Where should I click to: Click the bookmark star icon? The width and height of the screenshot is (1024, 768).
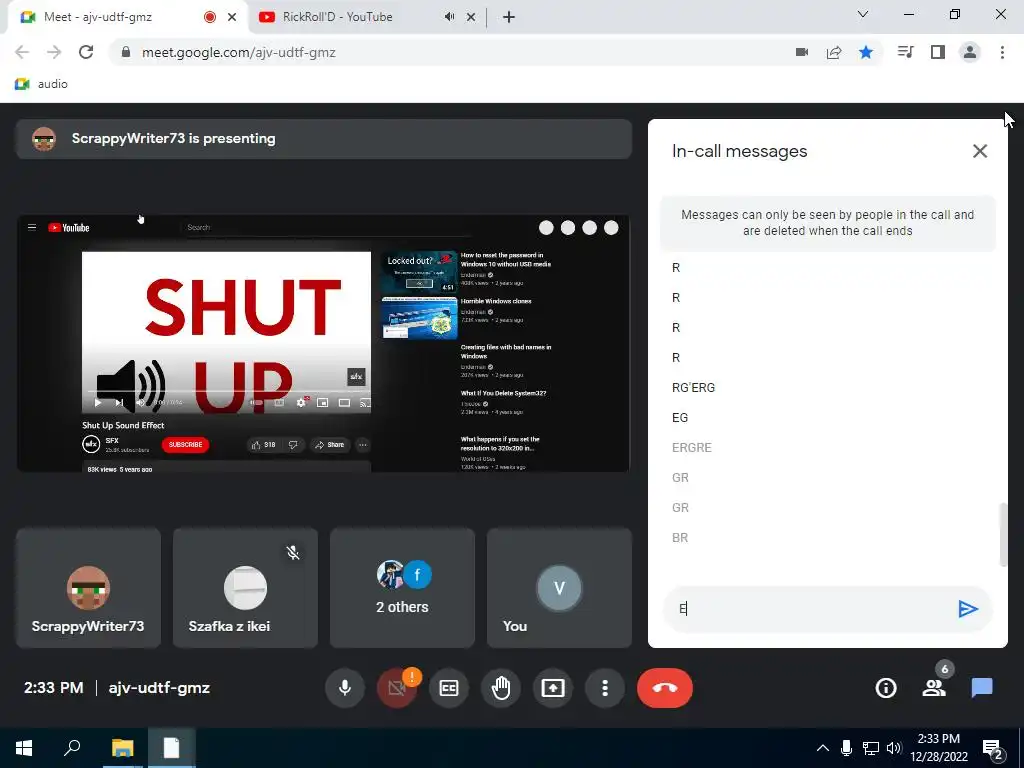point(866,52)
